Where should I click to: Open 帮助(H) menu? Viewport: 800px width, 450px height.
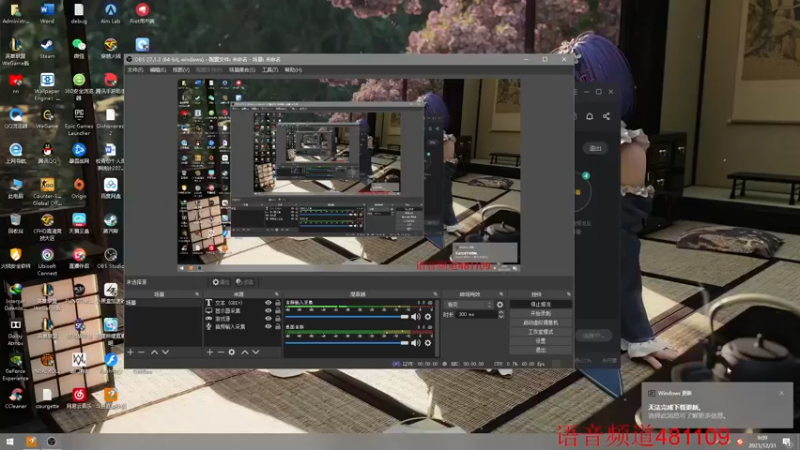293,70
